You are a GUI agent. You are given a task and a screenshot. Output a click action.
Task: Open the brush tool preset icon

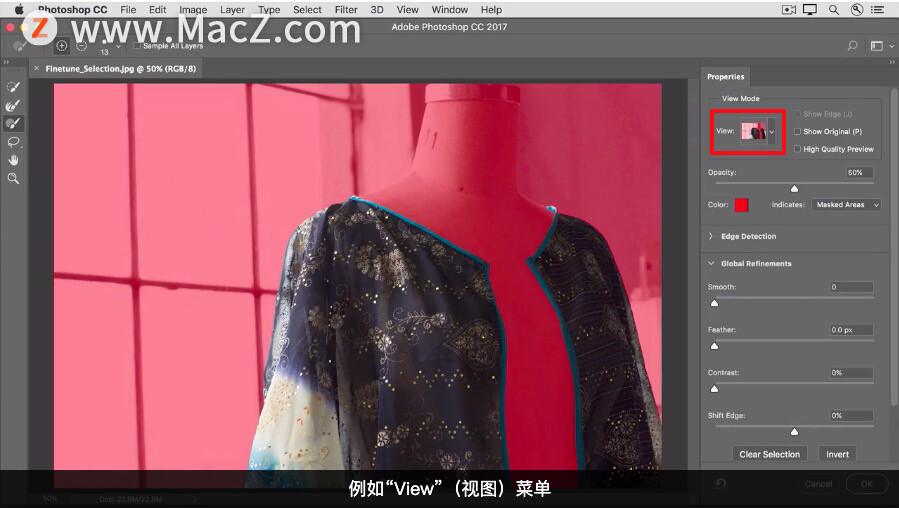pyautogui.click(x=21, y=46)
